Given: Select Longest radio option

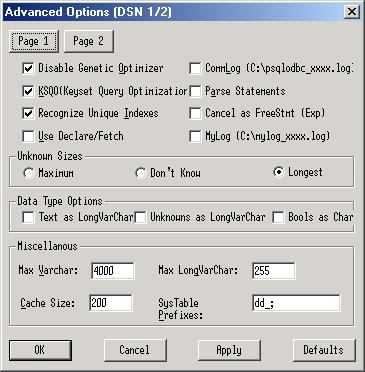Looking at the screenshot, I should [279, 172].
